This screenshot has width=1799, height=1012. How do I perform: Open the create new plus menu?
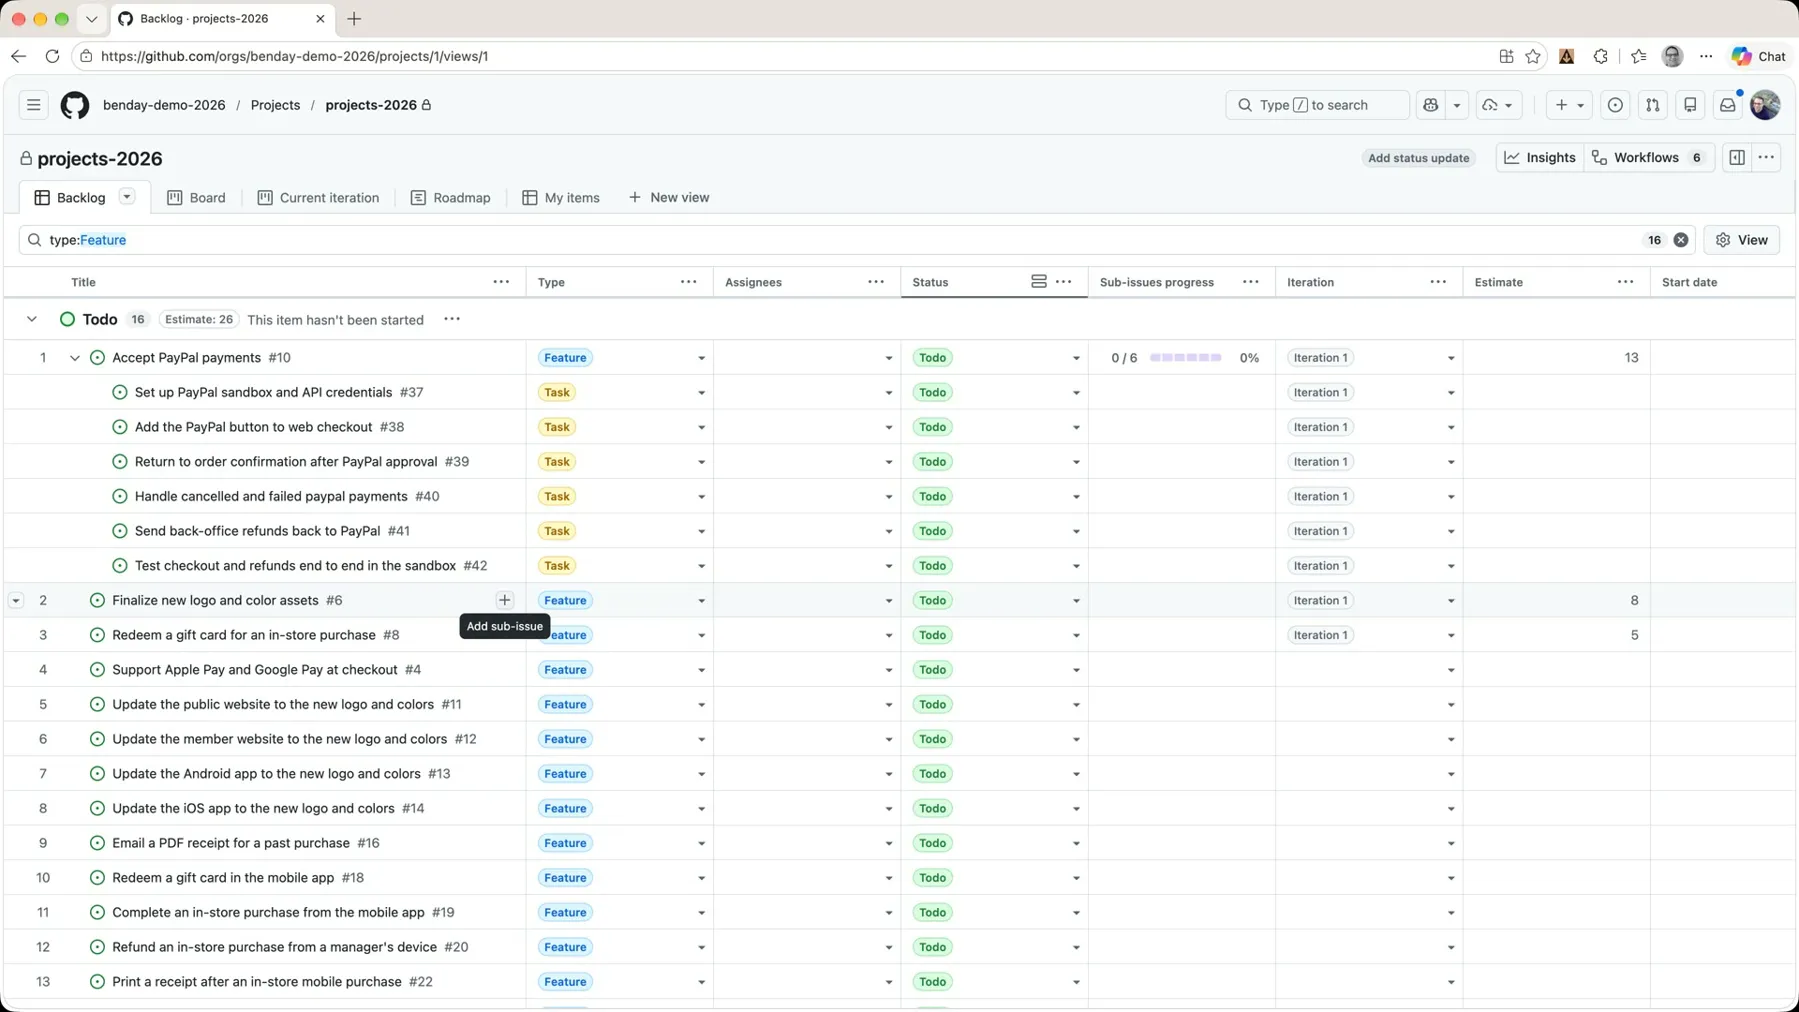click(1568, 105)
